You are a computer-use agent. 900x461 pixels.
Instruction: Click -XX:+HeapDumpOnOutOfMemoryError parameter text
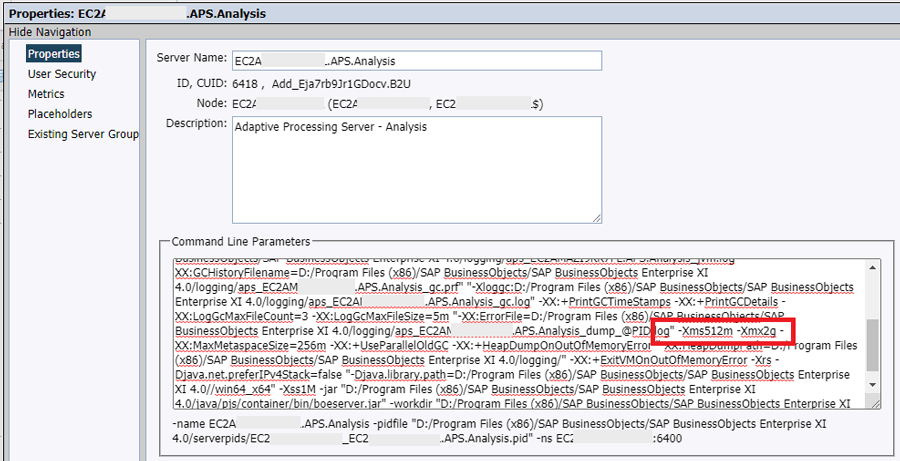[x=552, y=346]
